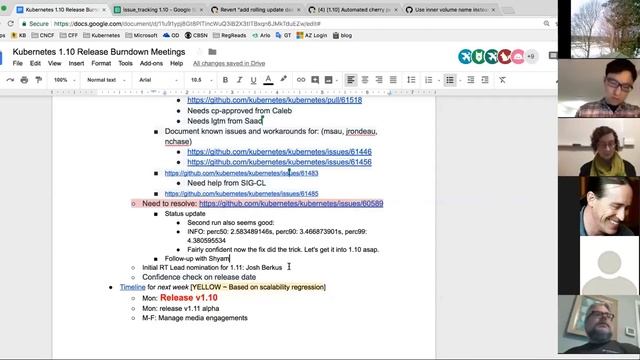This screenshot has height=360, width=640.
Task: Click the Add comment icon
Action: pyautogui.click(x=315, y=80)
